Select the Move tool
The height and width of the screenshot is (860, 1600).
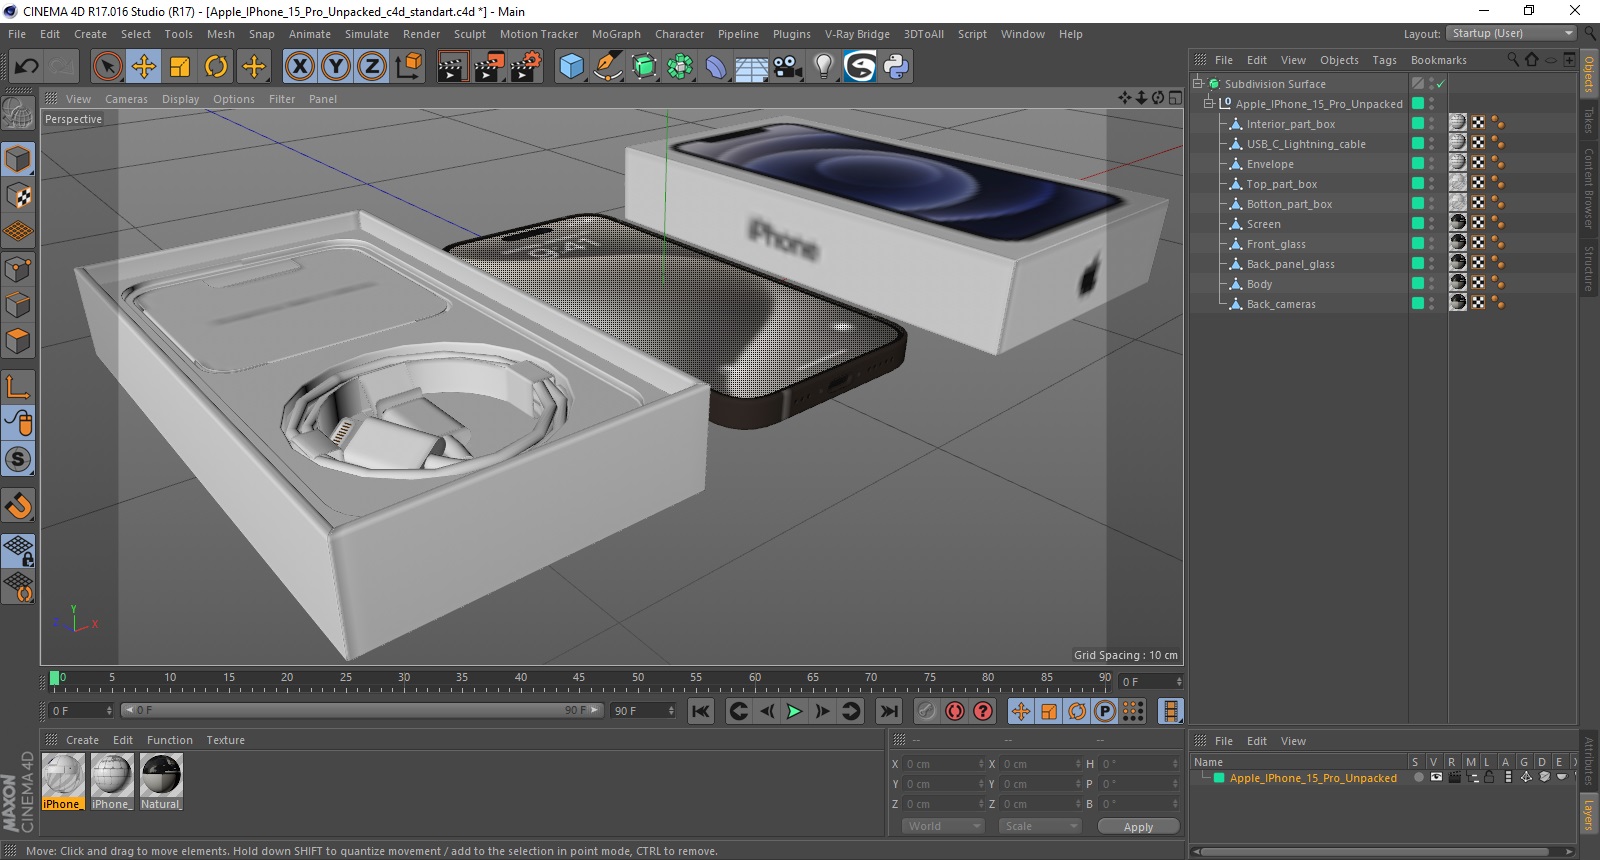(x=144, y=67)
